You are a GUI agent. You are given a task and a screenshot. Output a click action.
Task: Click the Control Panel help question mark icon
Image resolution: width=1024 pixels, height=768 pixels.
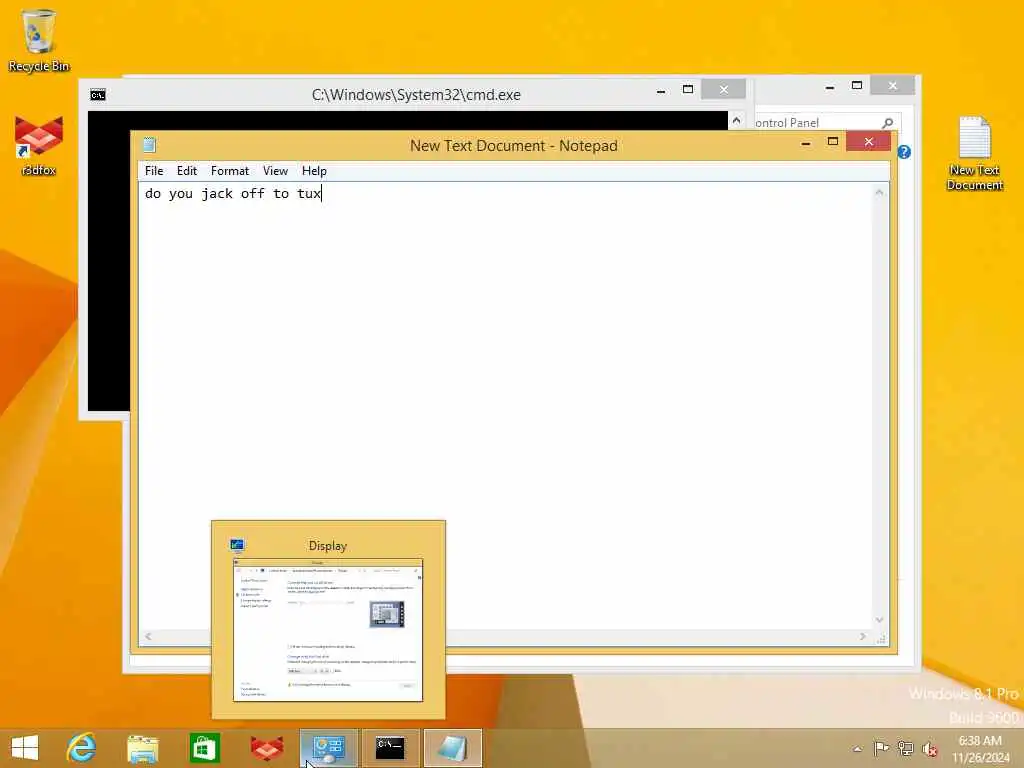pyautogui.click(x=904, y=152)
